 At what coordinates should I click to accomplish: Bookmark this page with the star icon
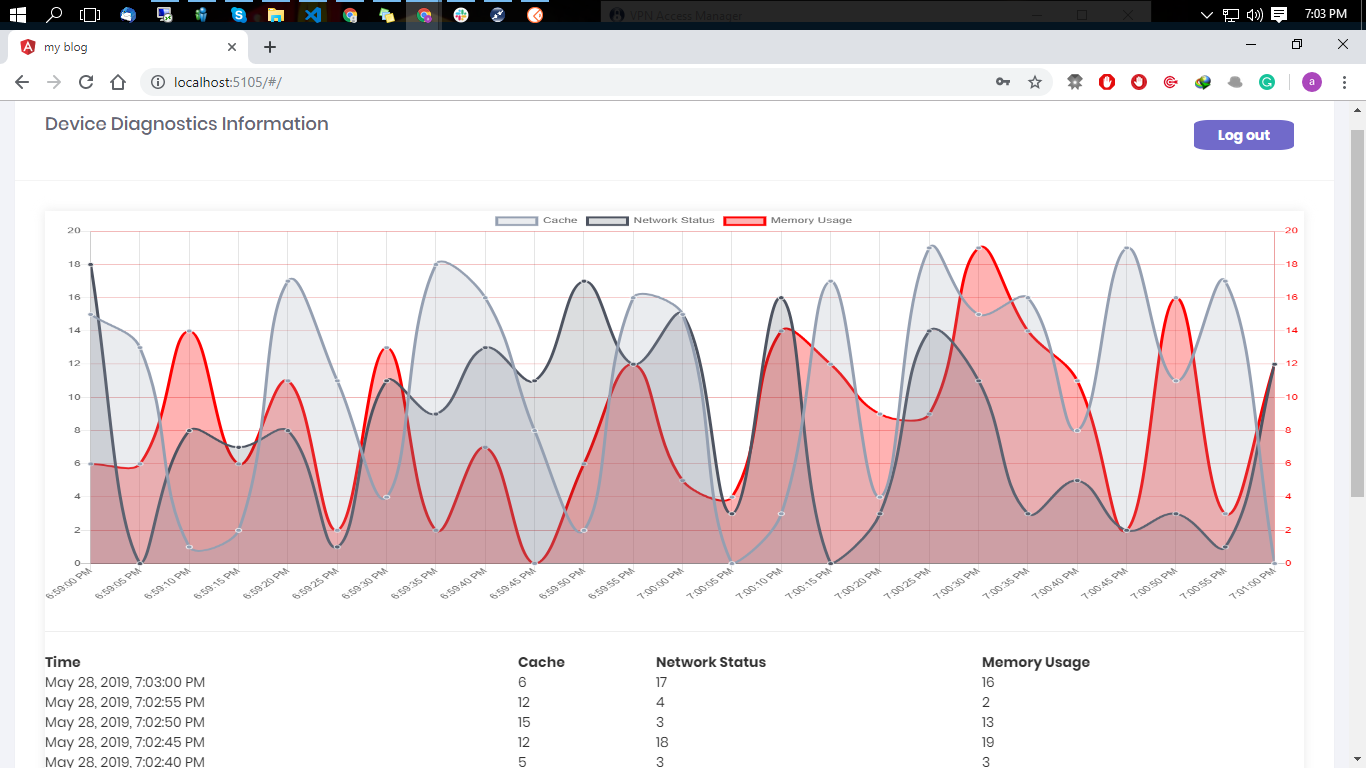1035,82
